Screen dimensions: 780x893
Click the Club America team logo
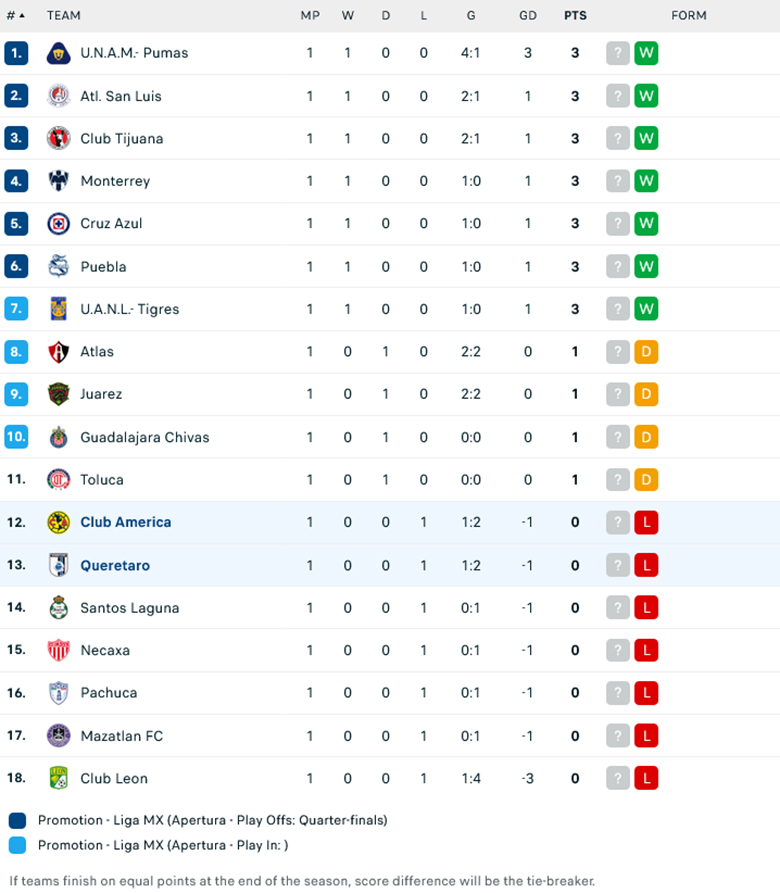click(58, 522)
